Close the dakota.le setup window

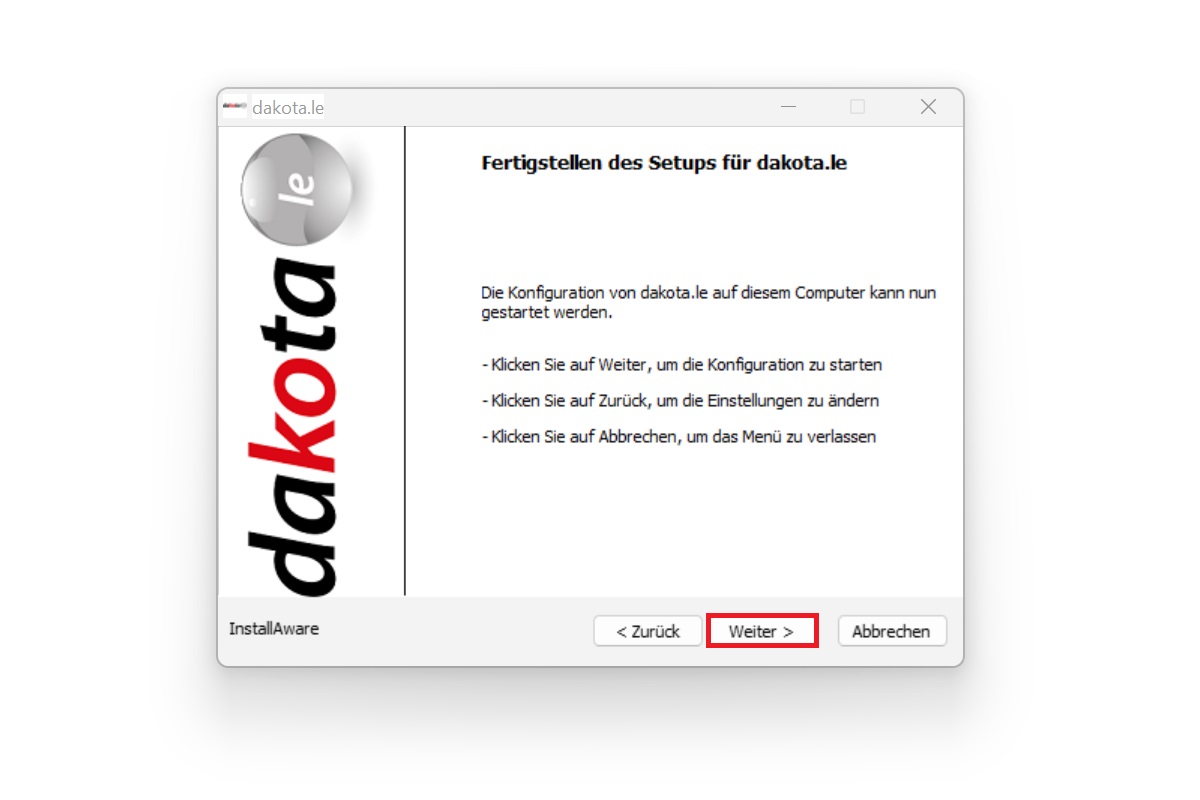[x=928, y=107]
